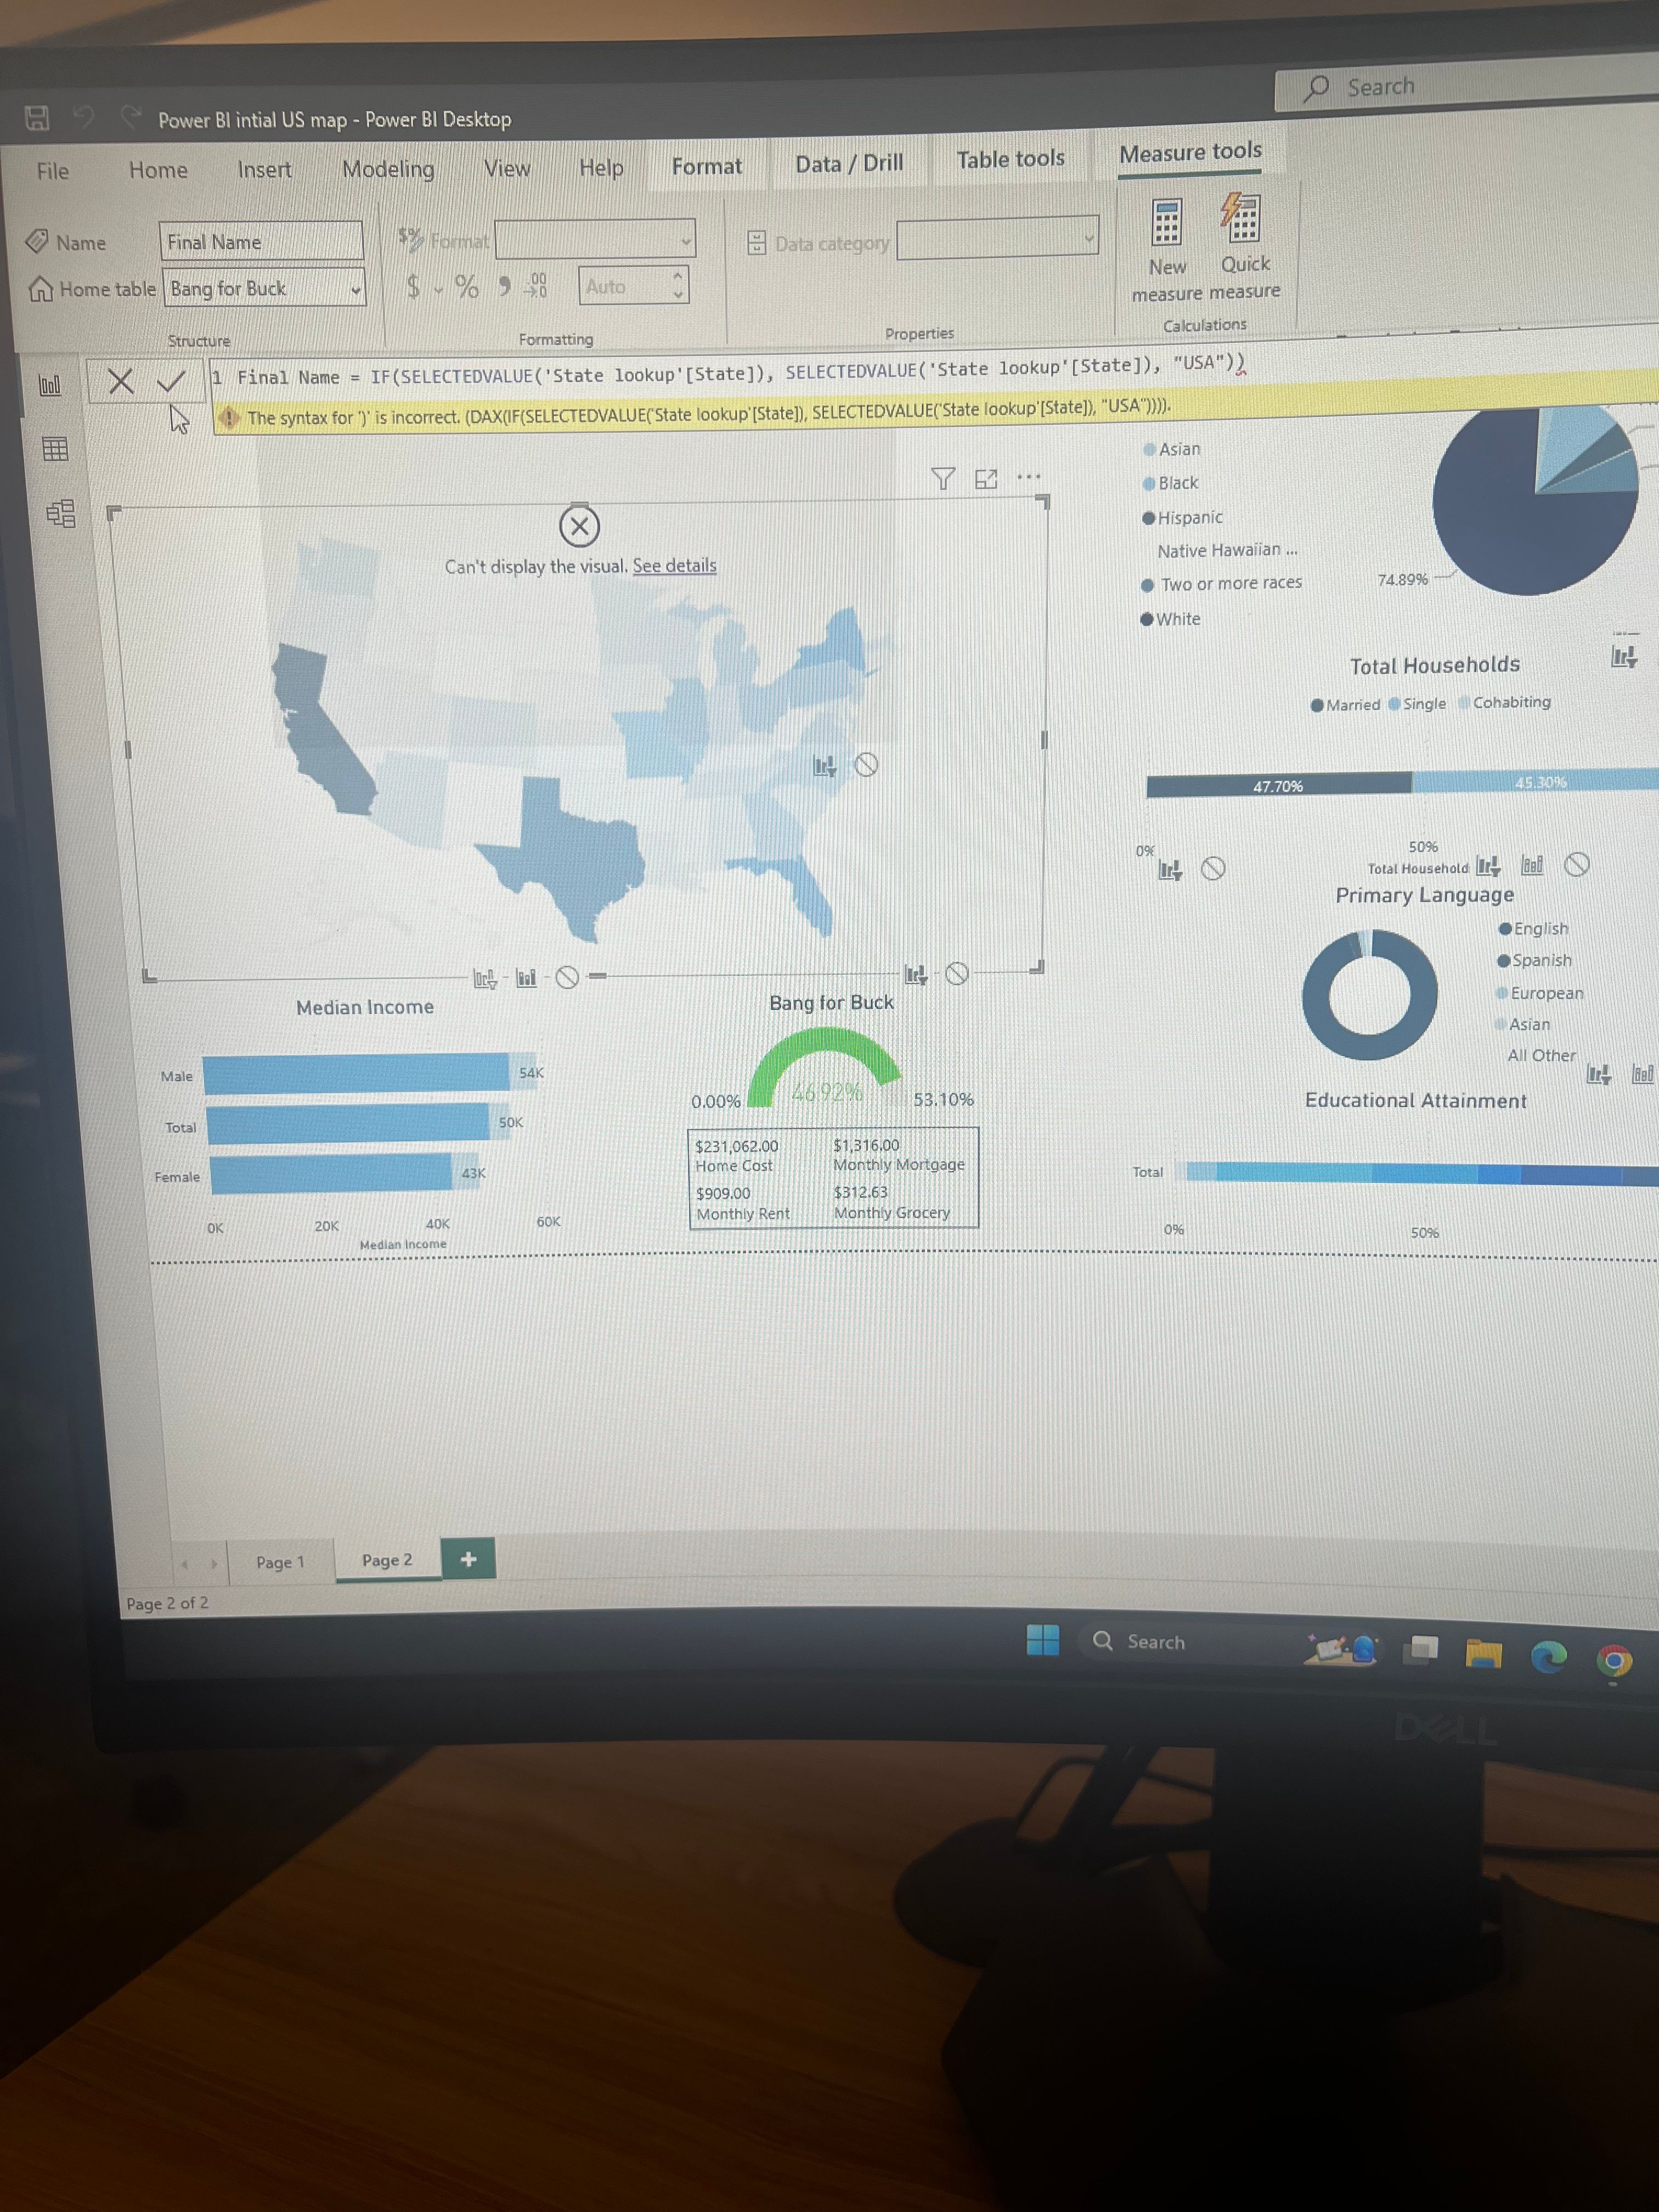Open the File menu

53,171
